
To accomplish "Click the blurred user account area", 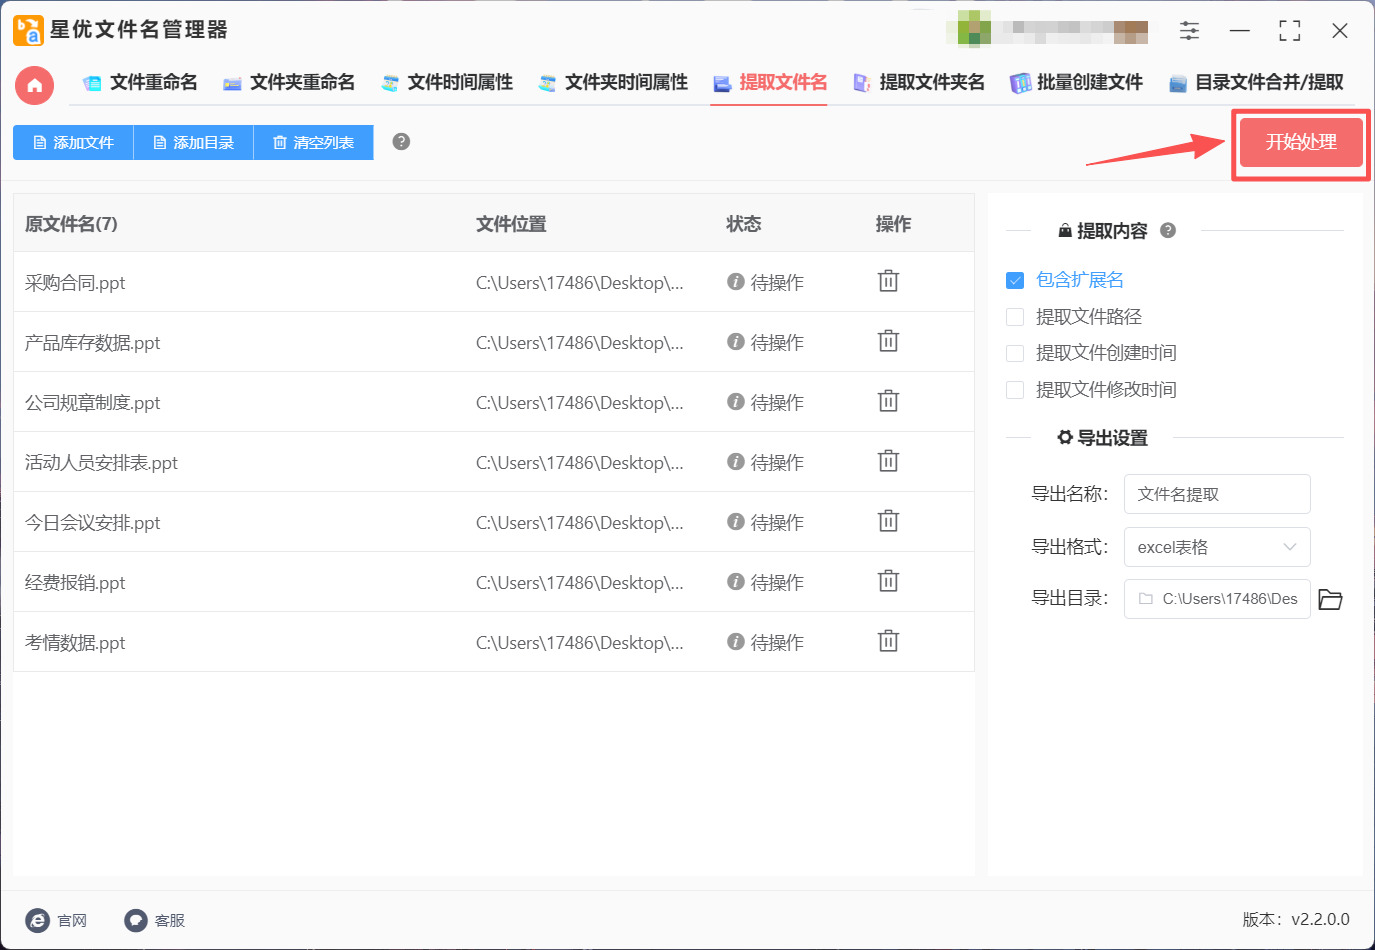I will [x=1048, y=30].
